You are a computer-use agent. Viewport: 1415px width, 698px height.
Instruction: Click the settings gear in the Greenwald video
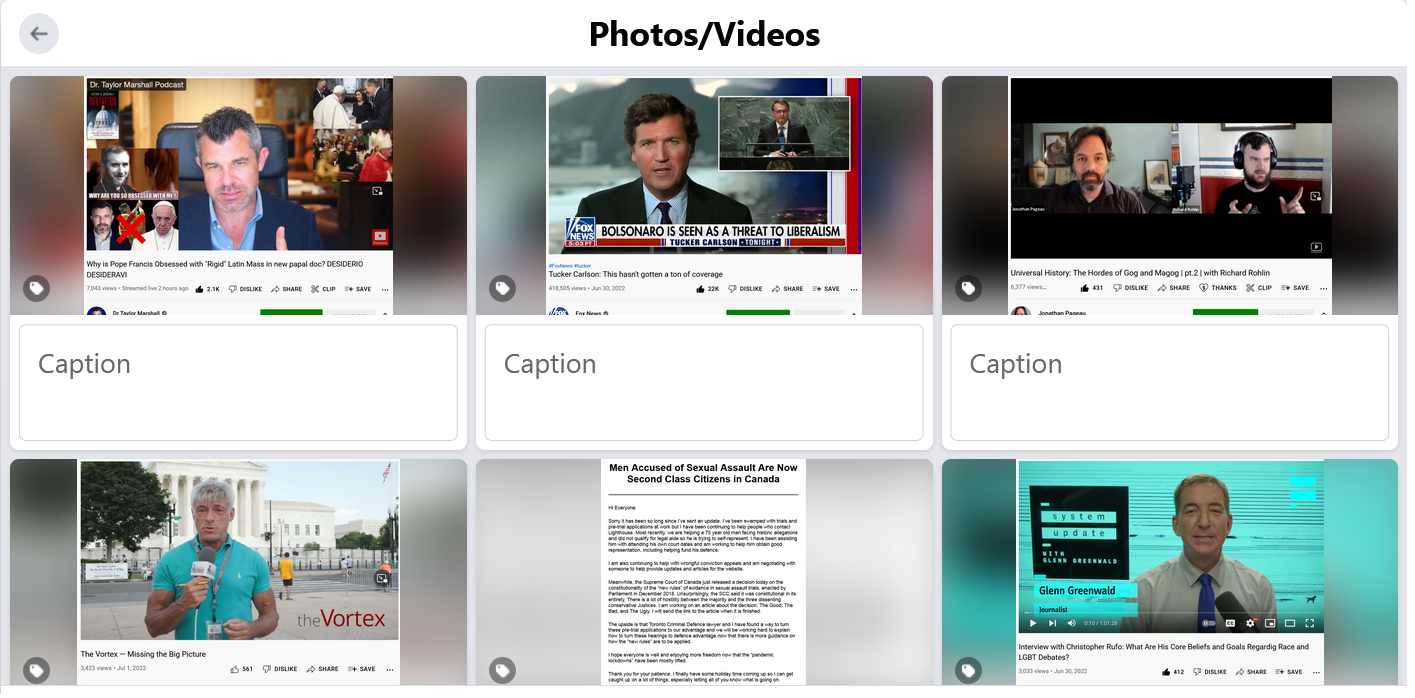tap(1250, 623)
